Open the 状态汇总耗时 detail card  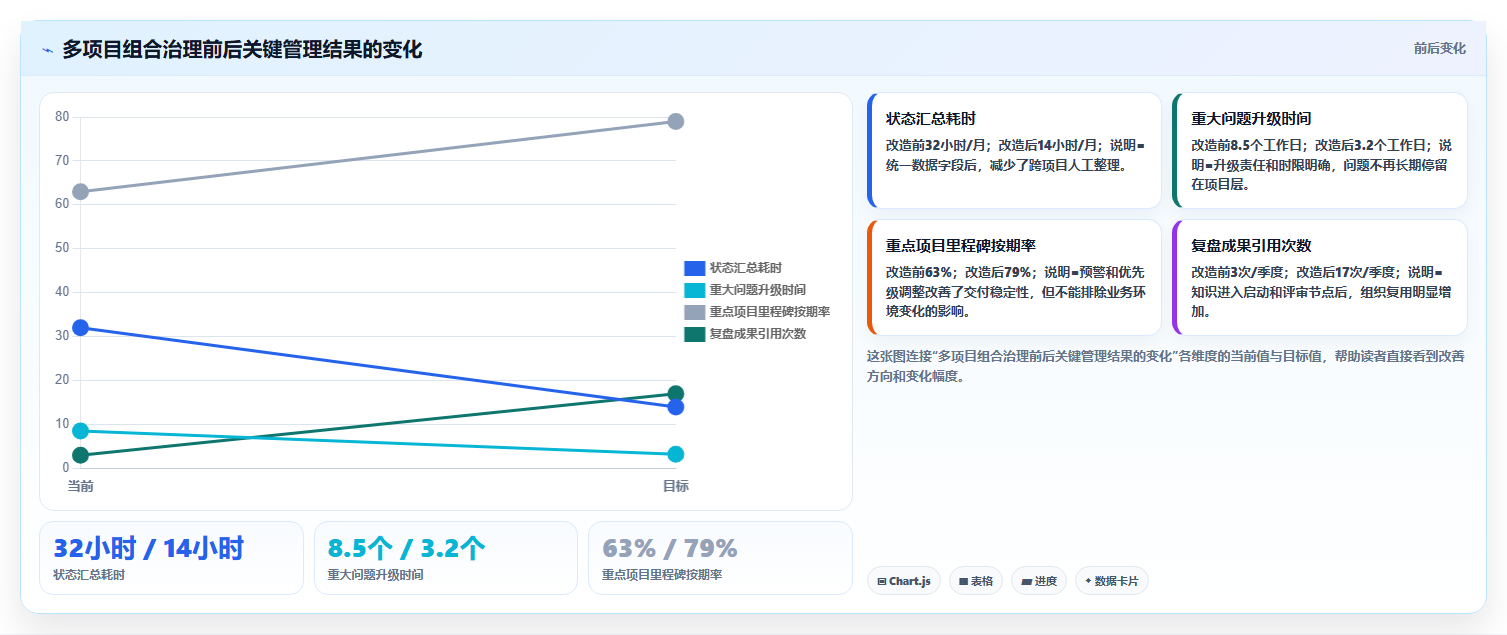pos(1014,150)
